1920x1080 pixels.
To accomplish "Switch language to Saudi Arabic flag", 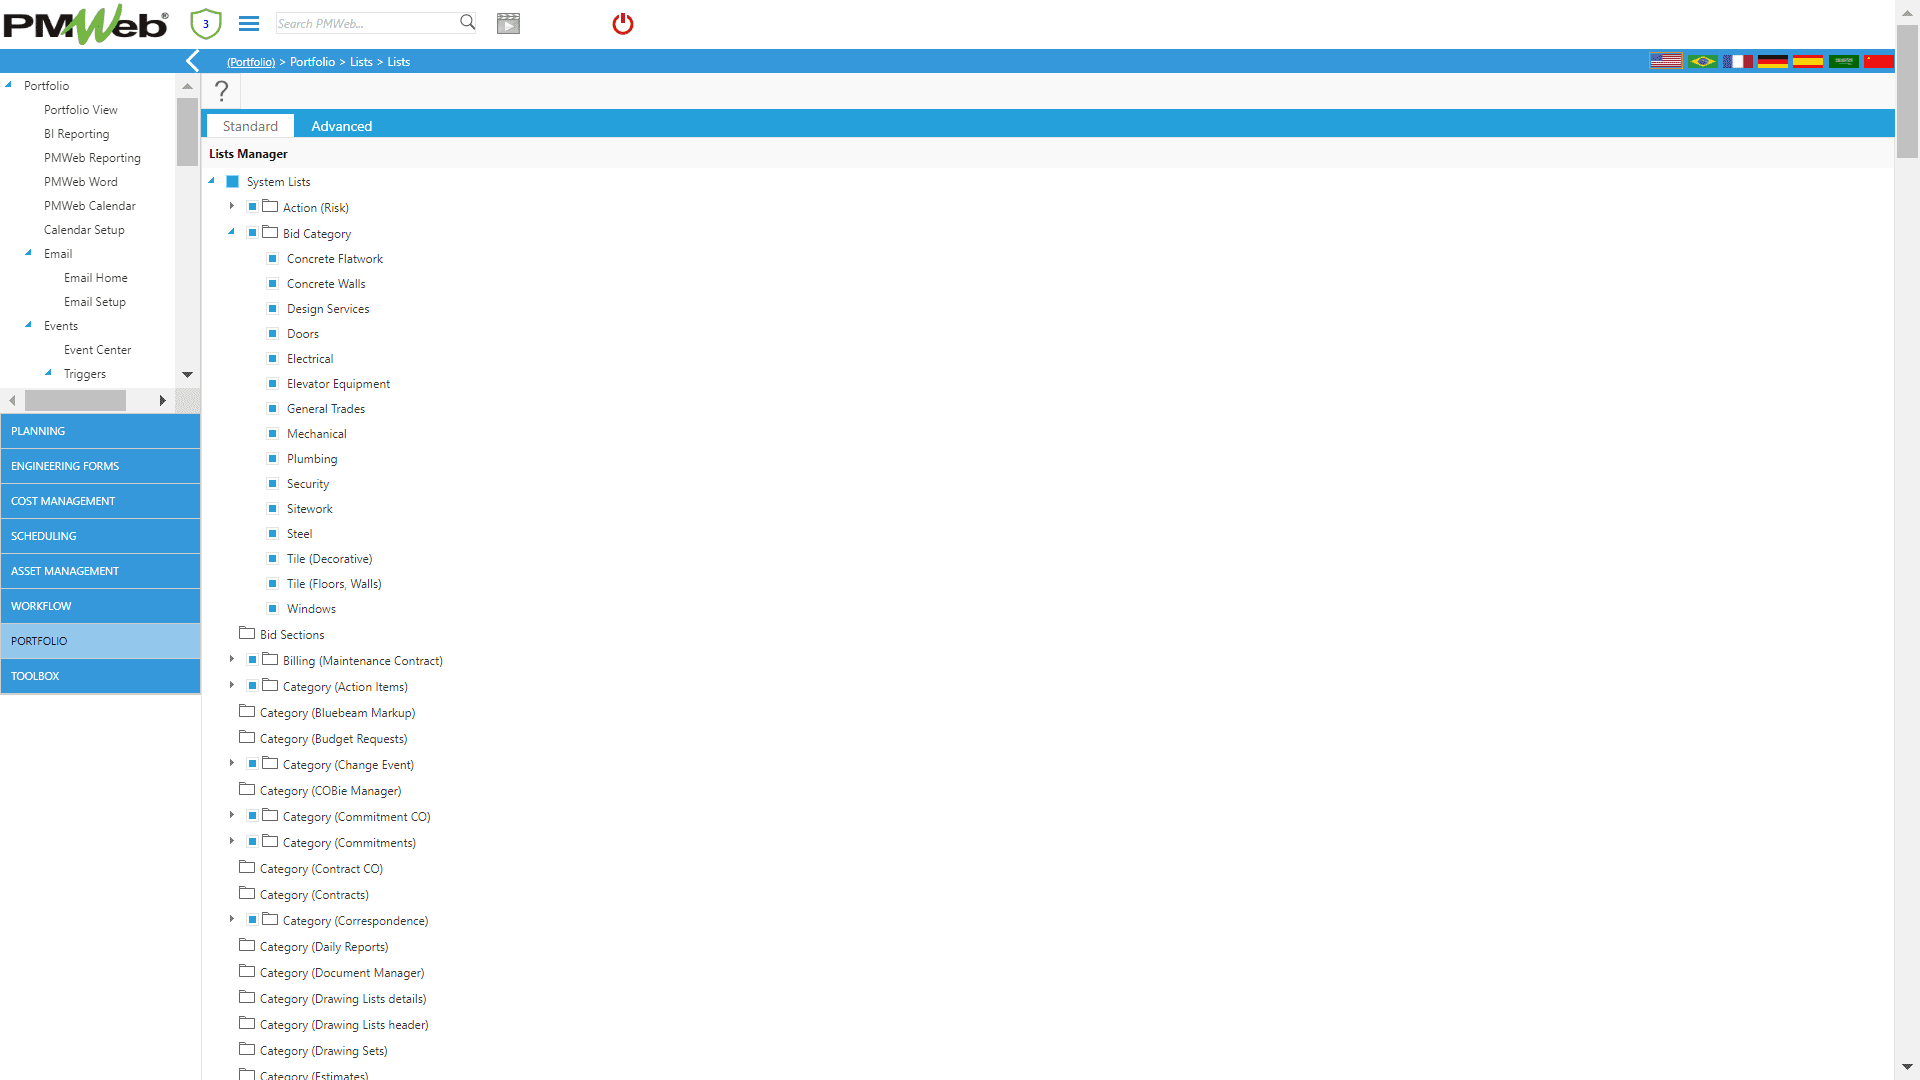I will click(1844, 61).
